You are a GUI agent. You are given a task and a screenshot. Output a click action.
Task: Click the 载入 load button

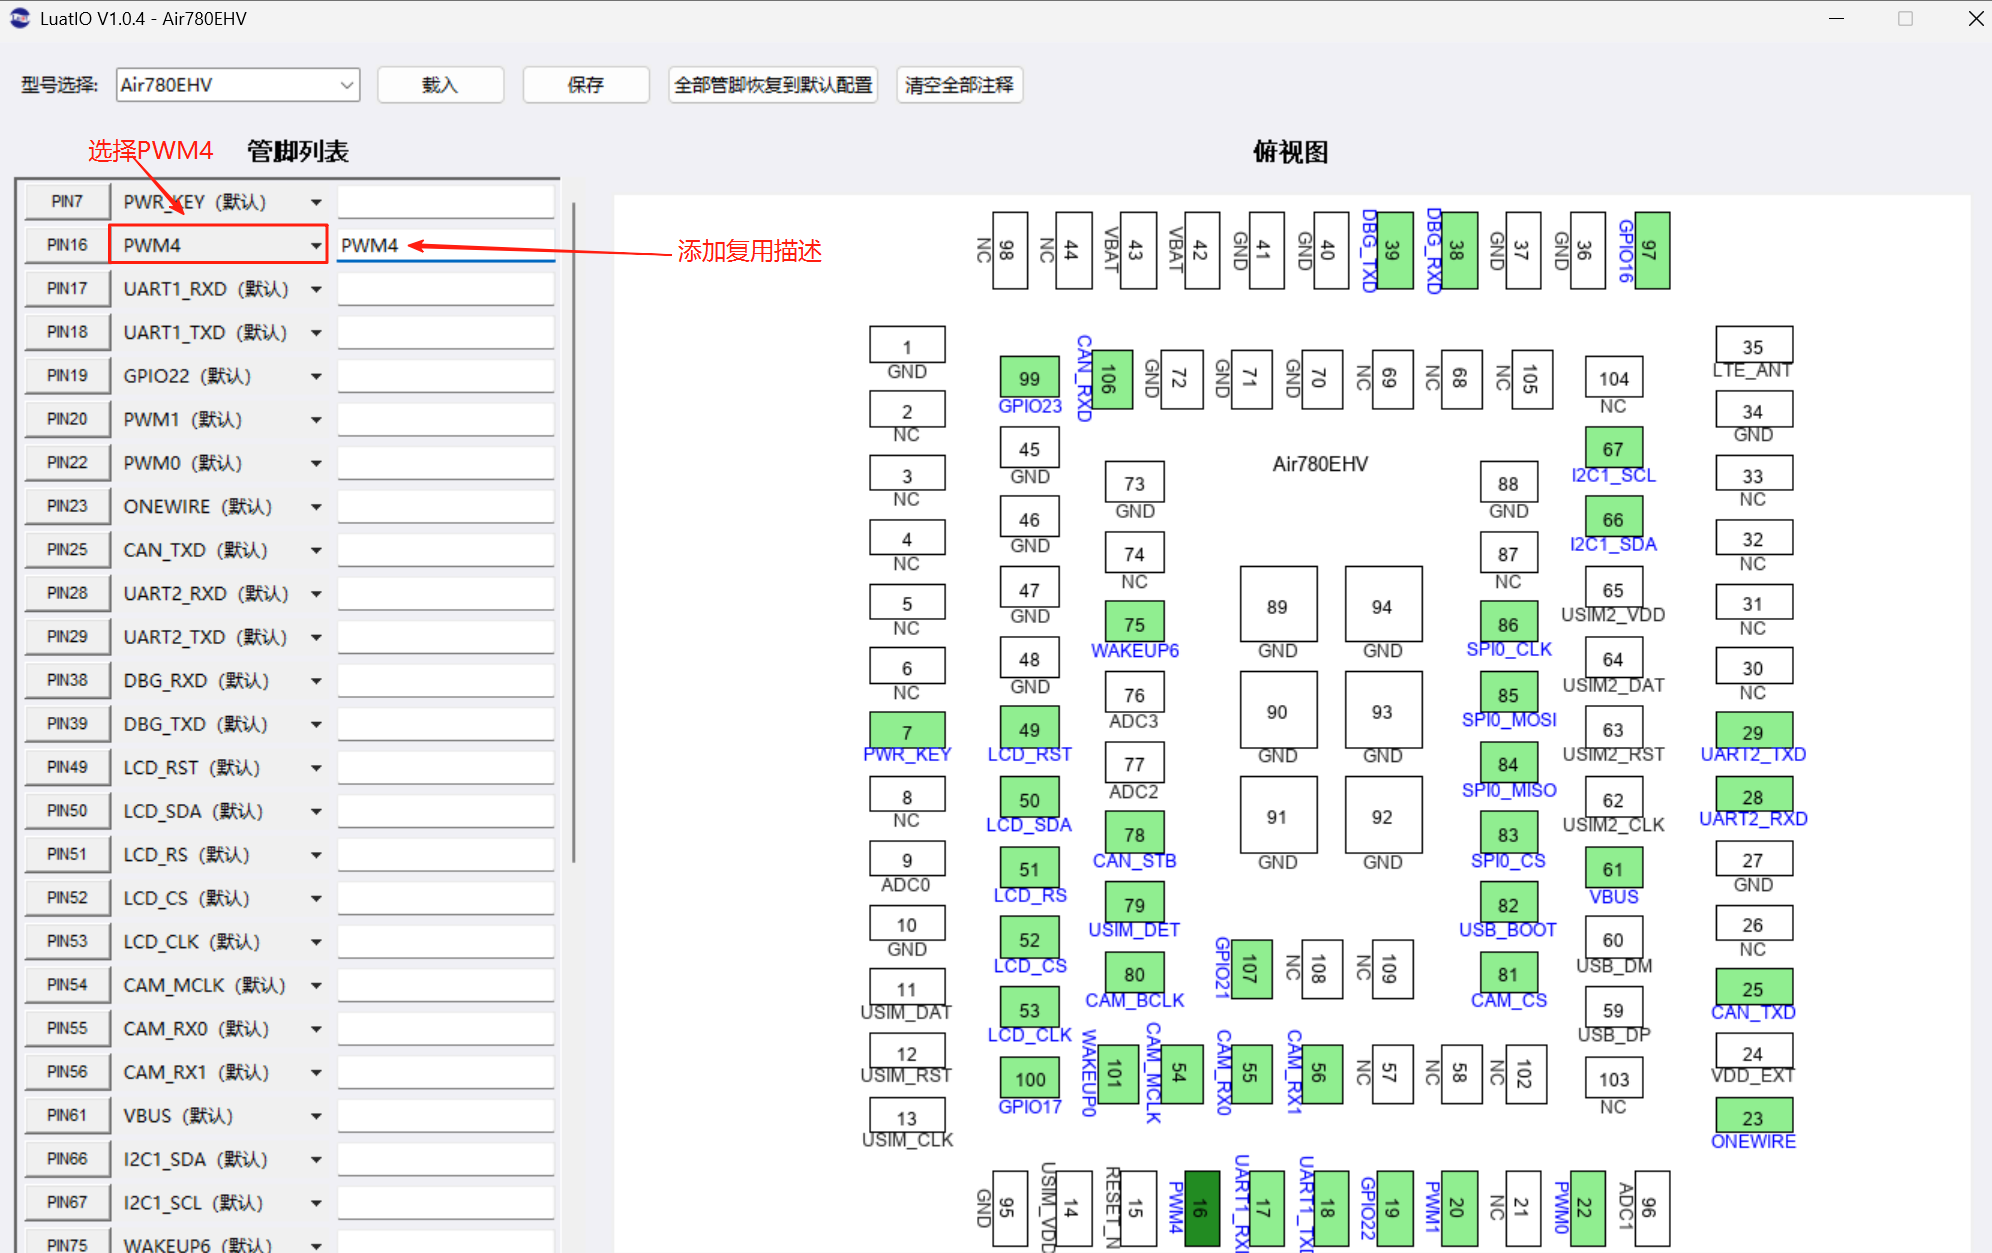pos(440,85)
